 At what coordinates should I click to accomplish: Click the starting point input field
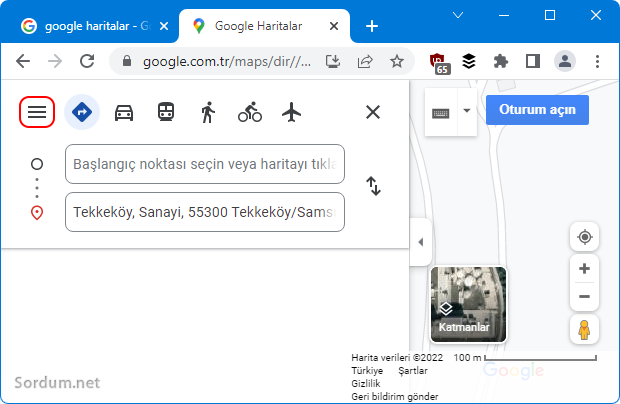(x=205, y=164)
